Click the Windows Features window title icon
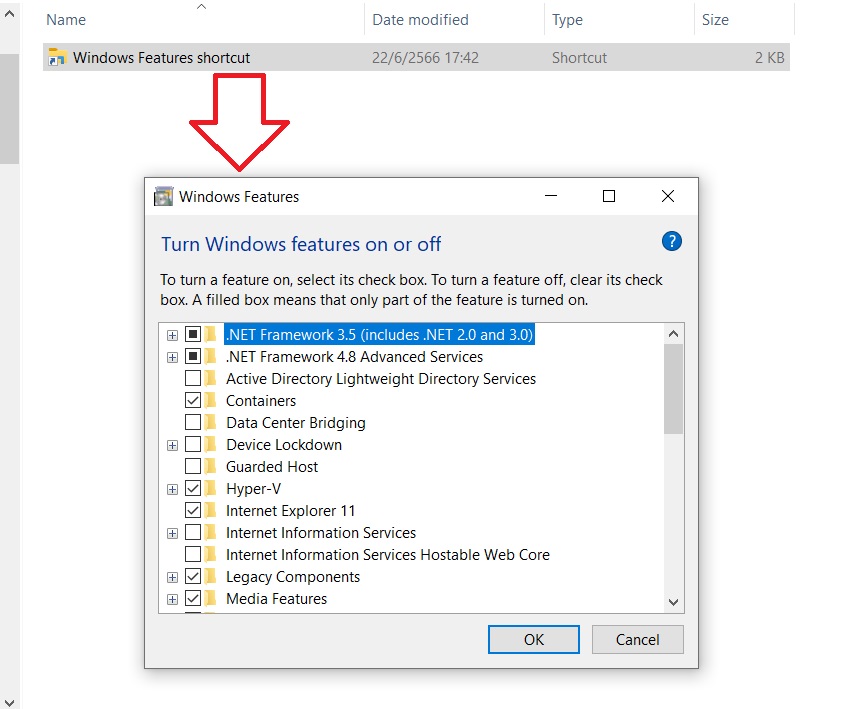The image size is (853, 709). click(x=163, y=196)
